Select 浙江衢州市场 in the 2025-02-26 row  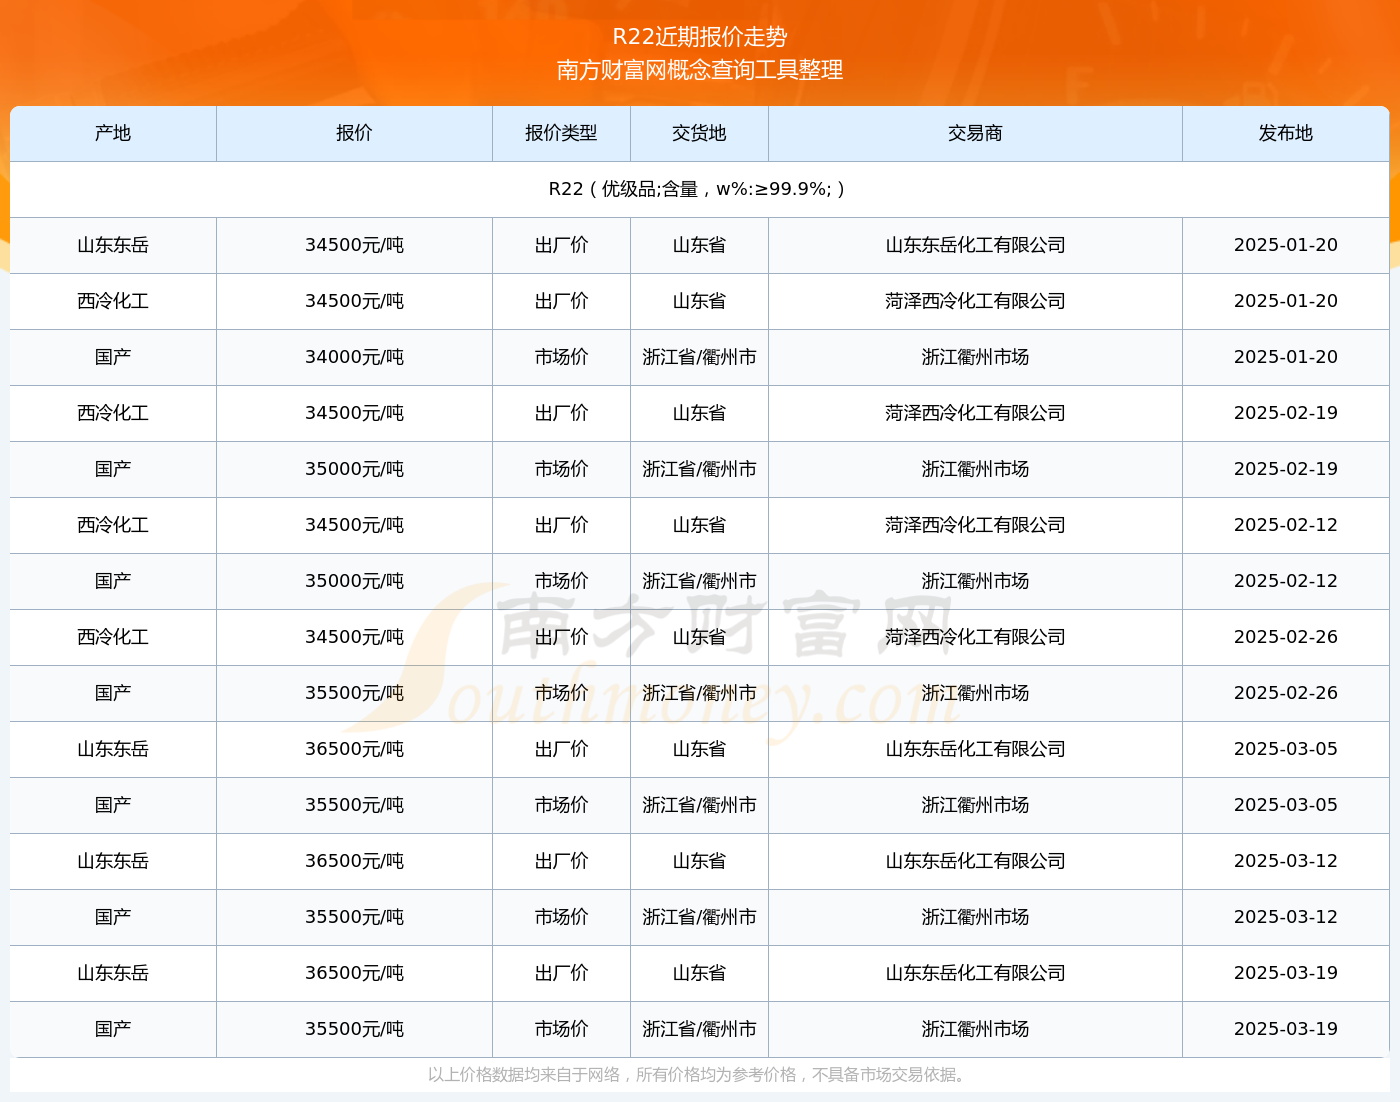pyautogui.click(x=975, y=693)
